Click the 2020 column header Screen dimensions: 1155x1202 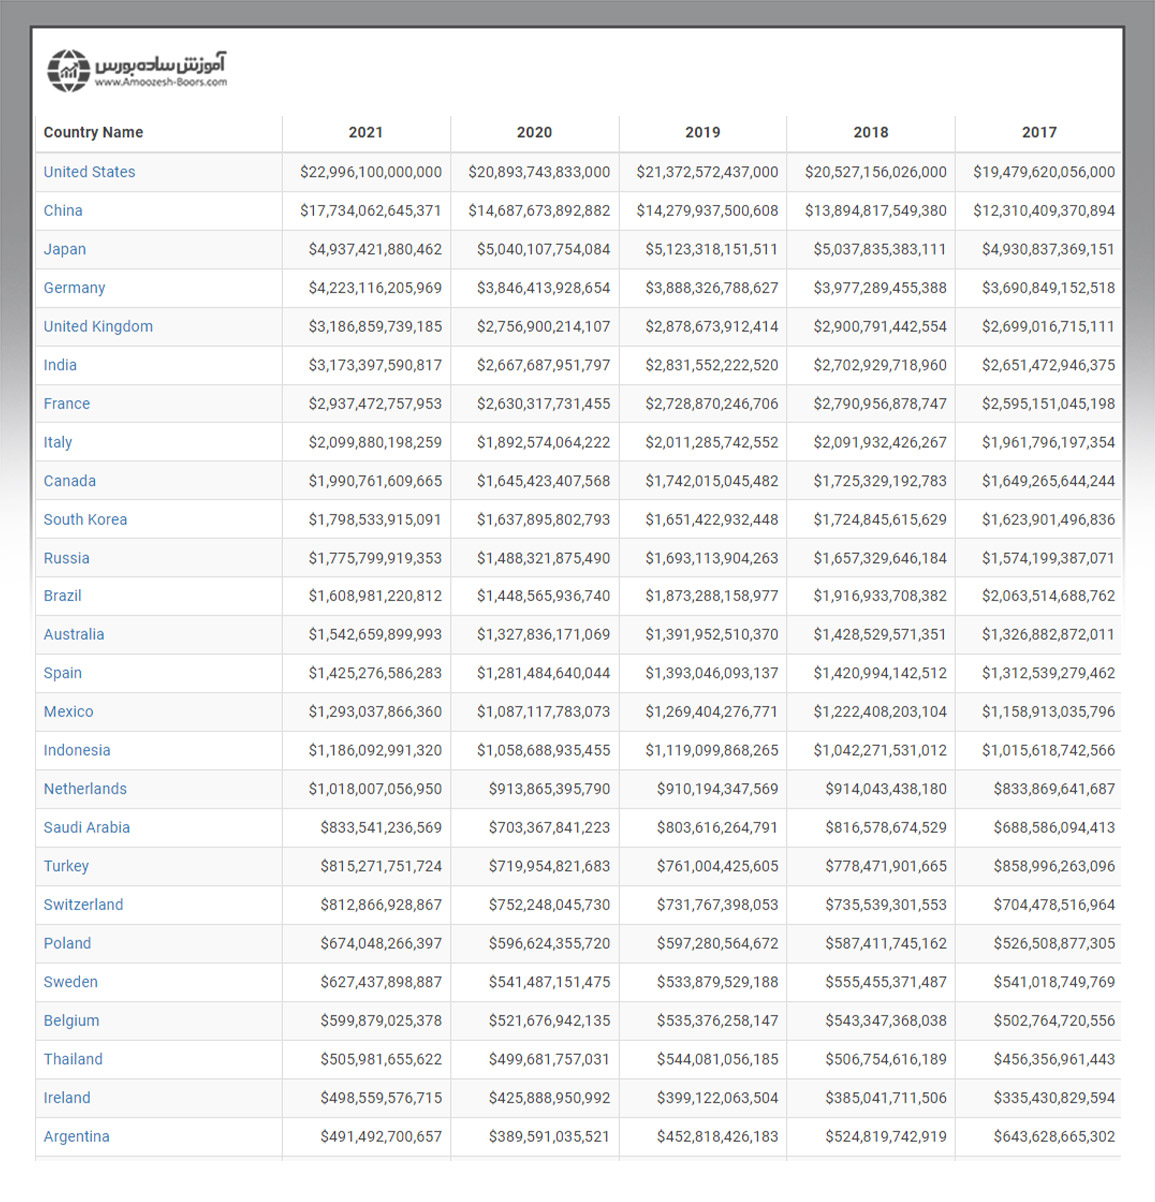point(534,132)
